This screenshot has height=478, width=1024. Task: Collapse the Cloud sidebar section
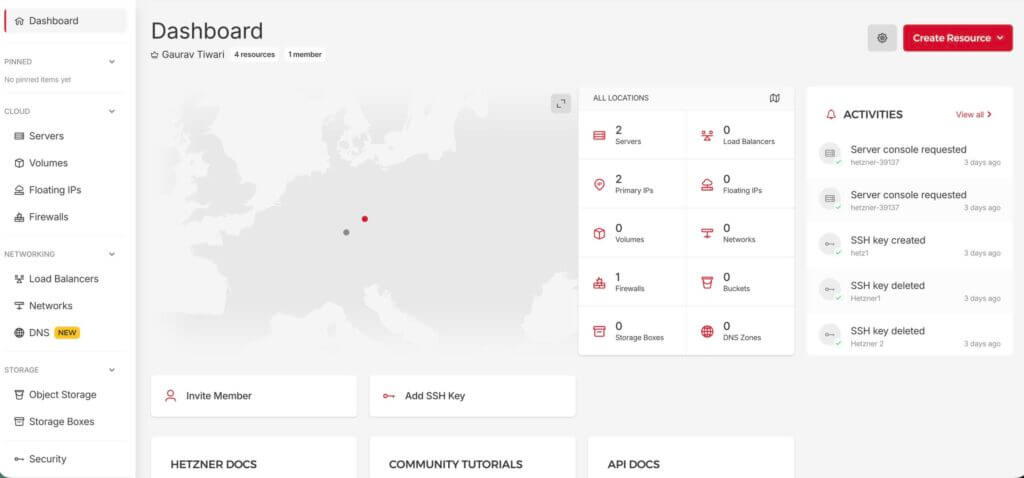(x=112, y=111)
